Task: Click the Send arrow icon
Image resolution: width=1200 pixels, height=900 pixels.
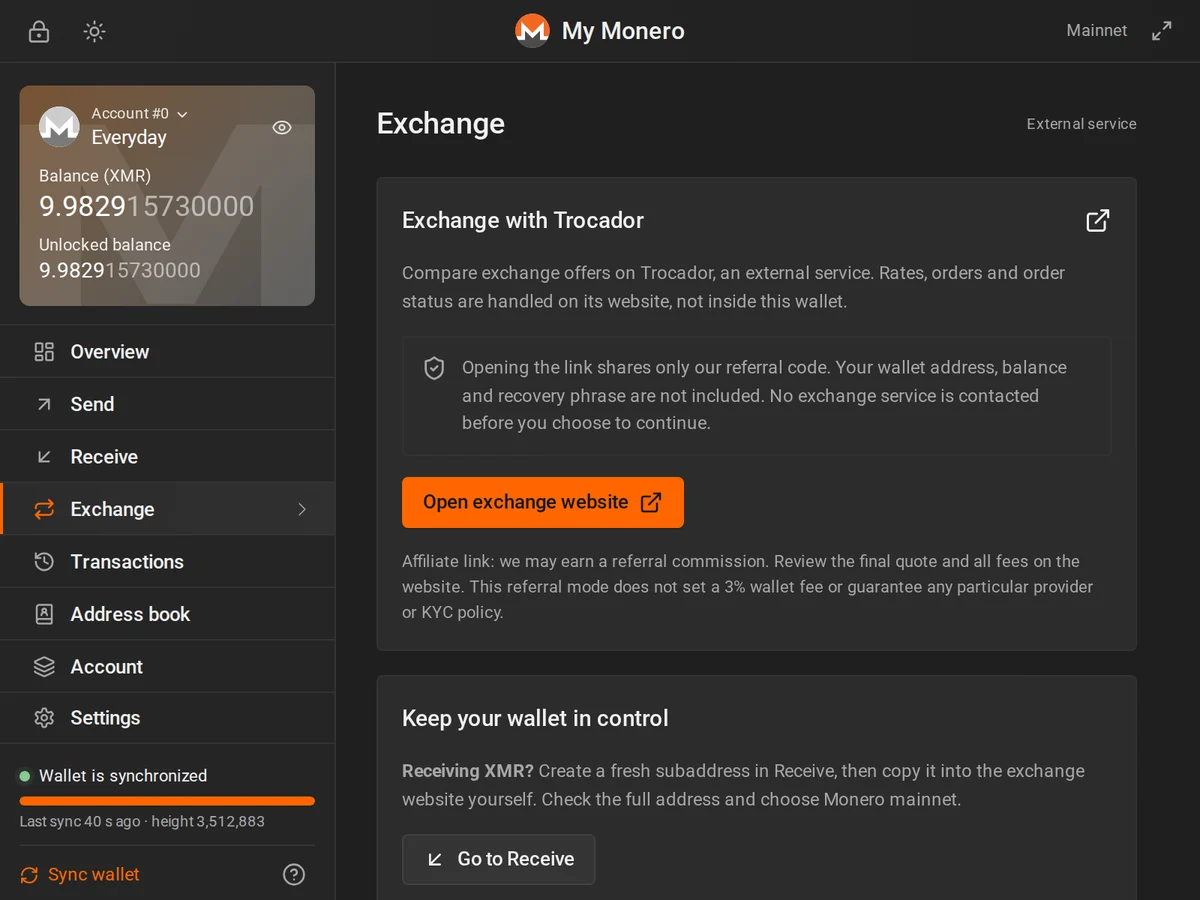Action: tap(44, 404)
